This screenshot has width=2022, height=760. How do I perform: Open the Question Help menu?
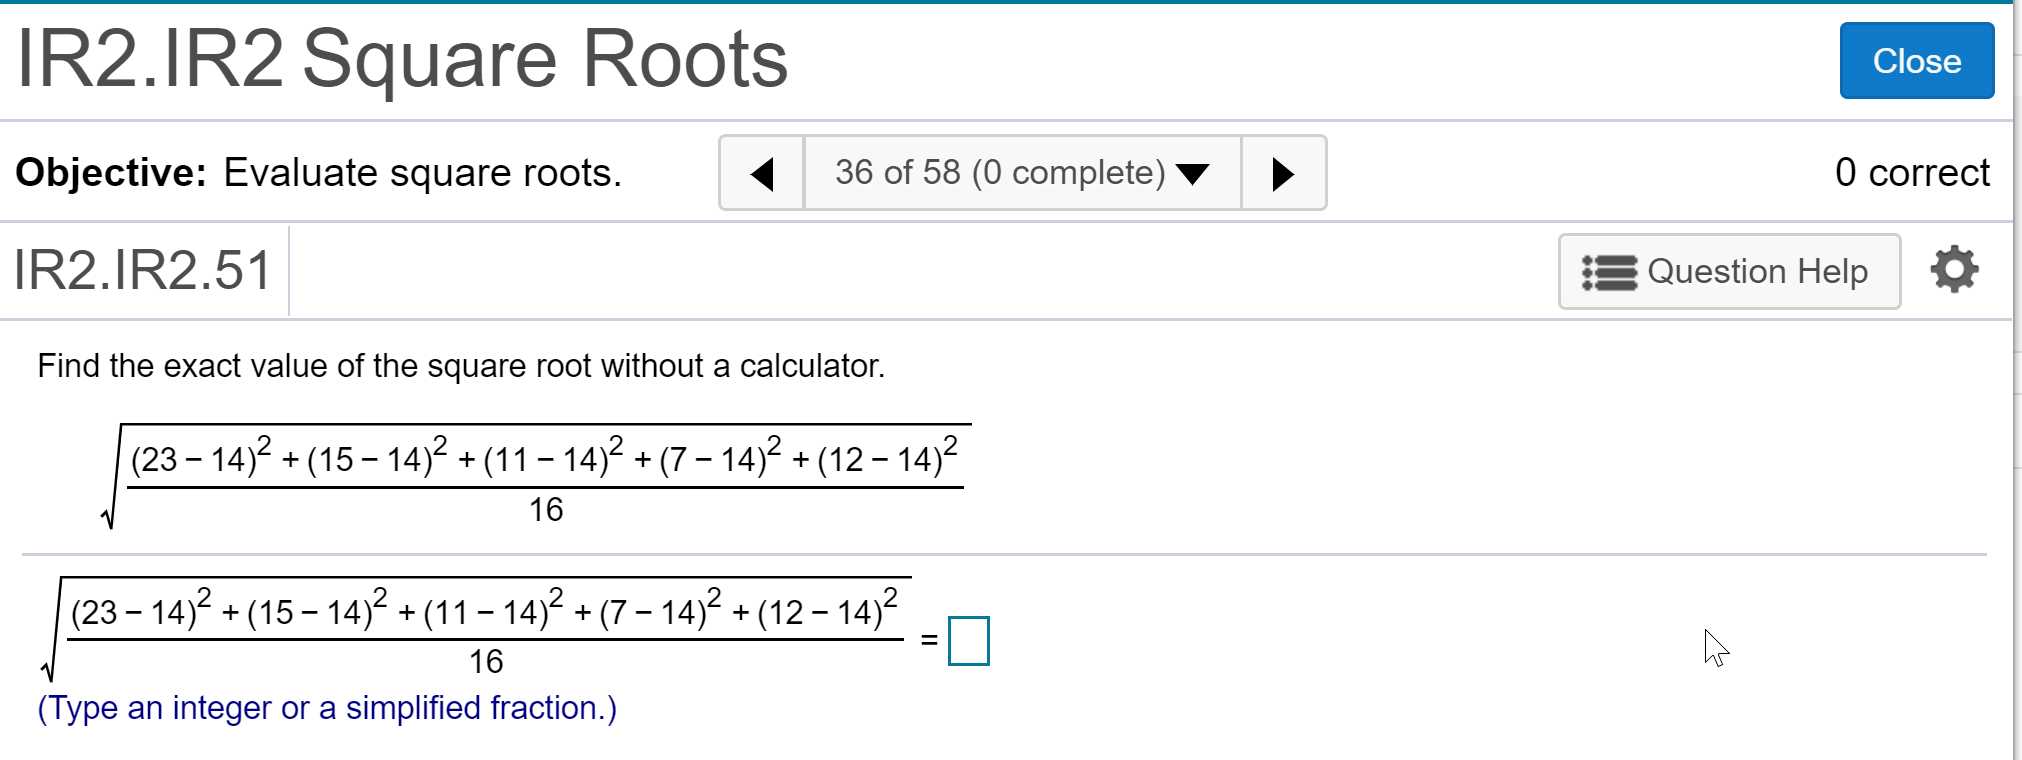click(x=1729, y=272)
